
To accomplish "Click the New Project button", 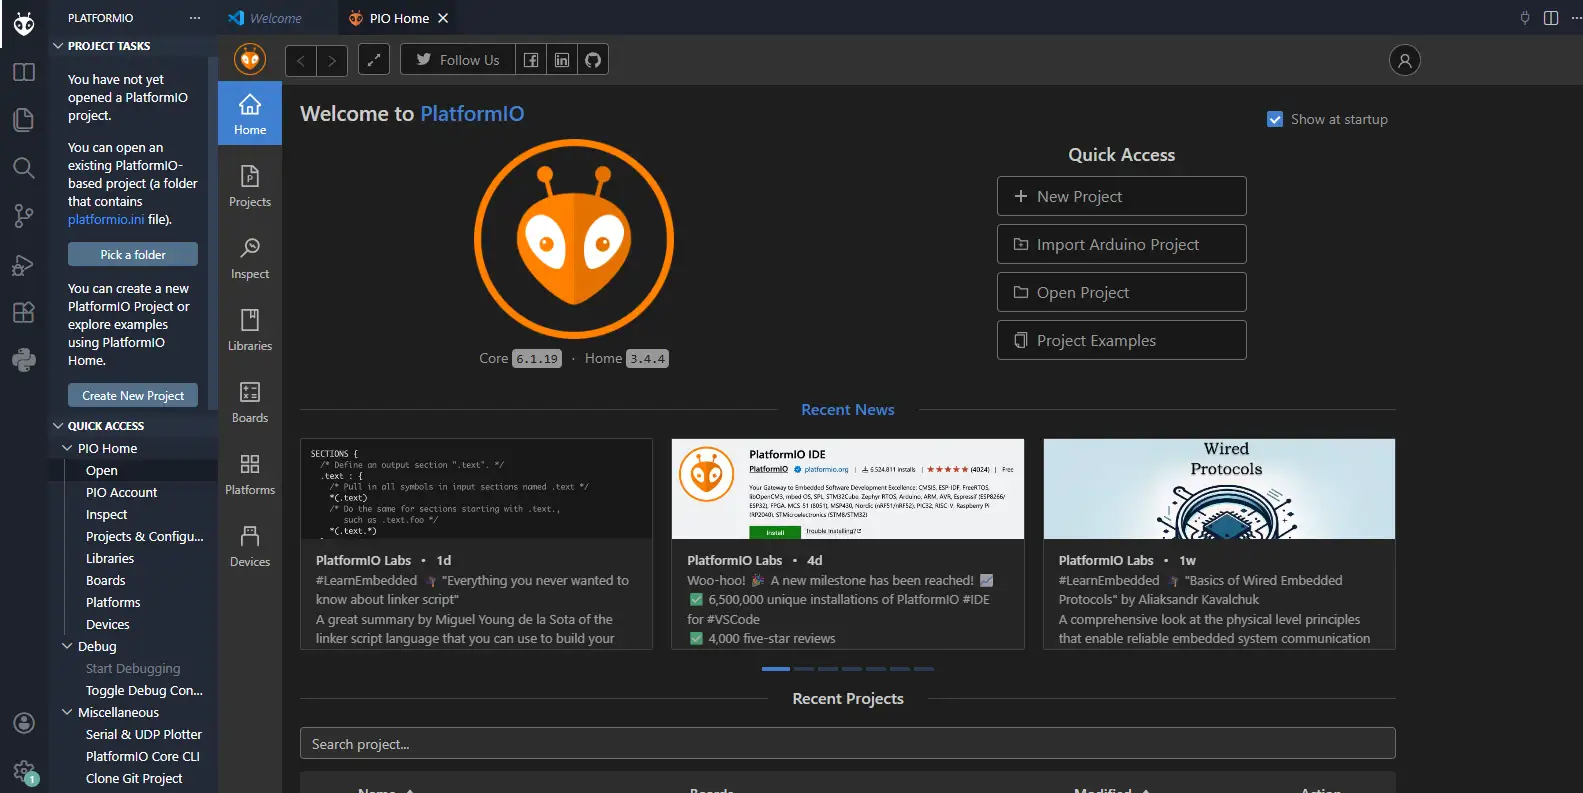I will coord(1122,196).
